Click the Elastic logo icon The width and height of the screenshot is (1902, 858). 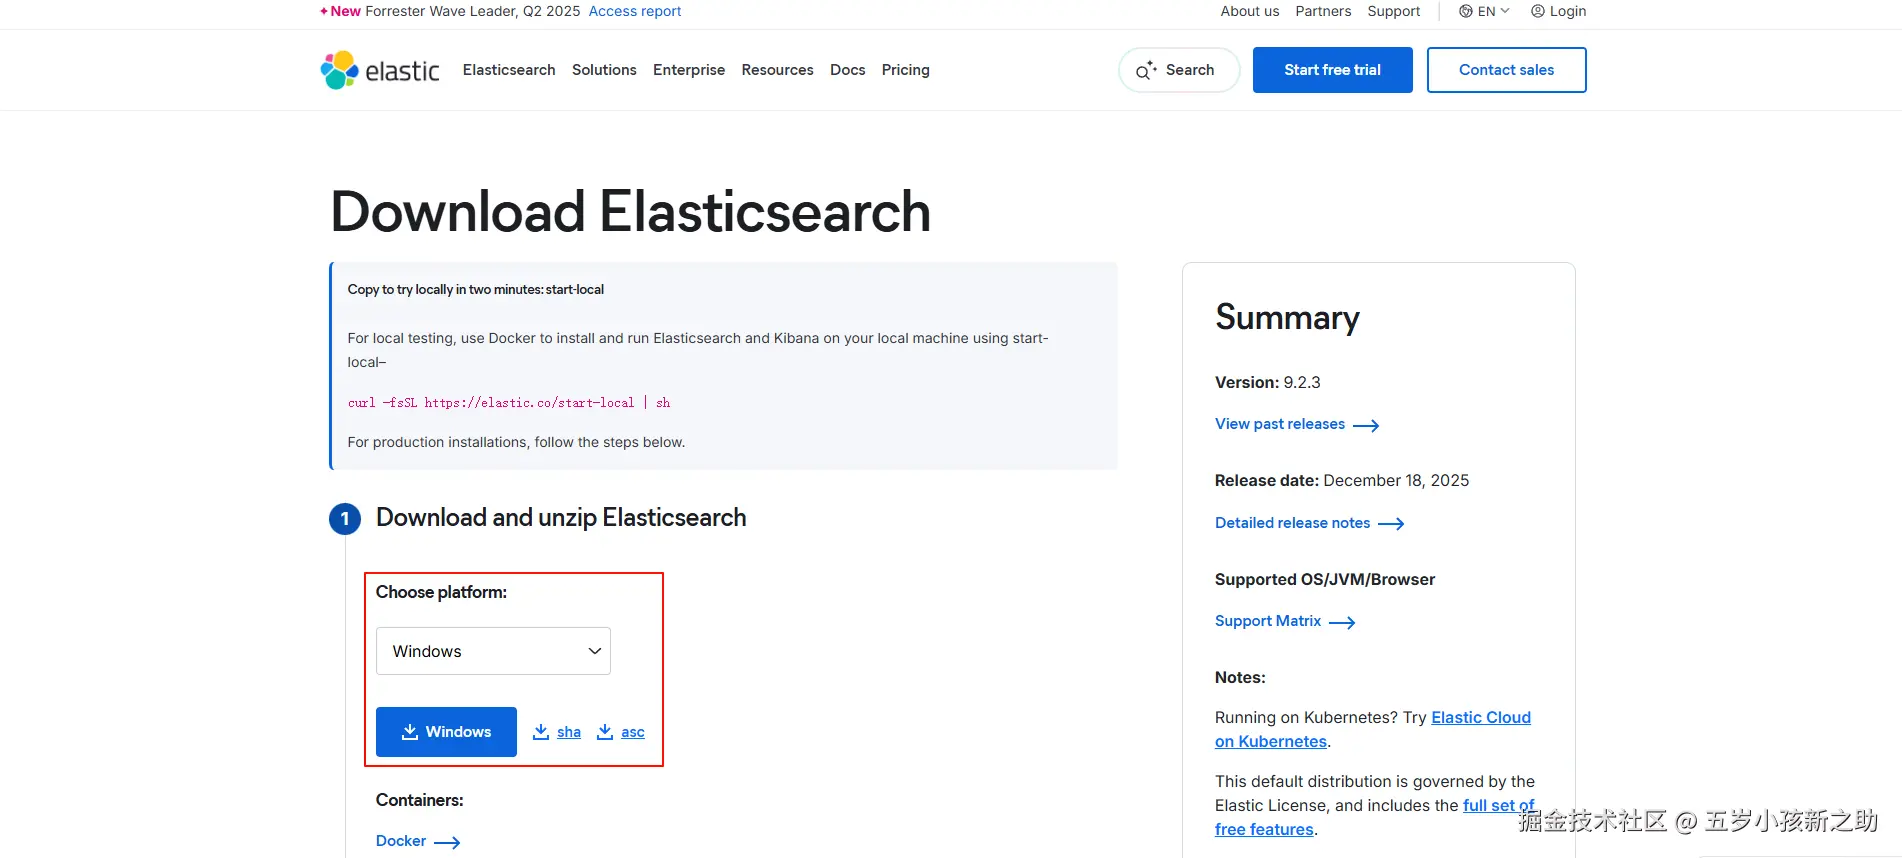(x=340, y=70)
